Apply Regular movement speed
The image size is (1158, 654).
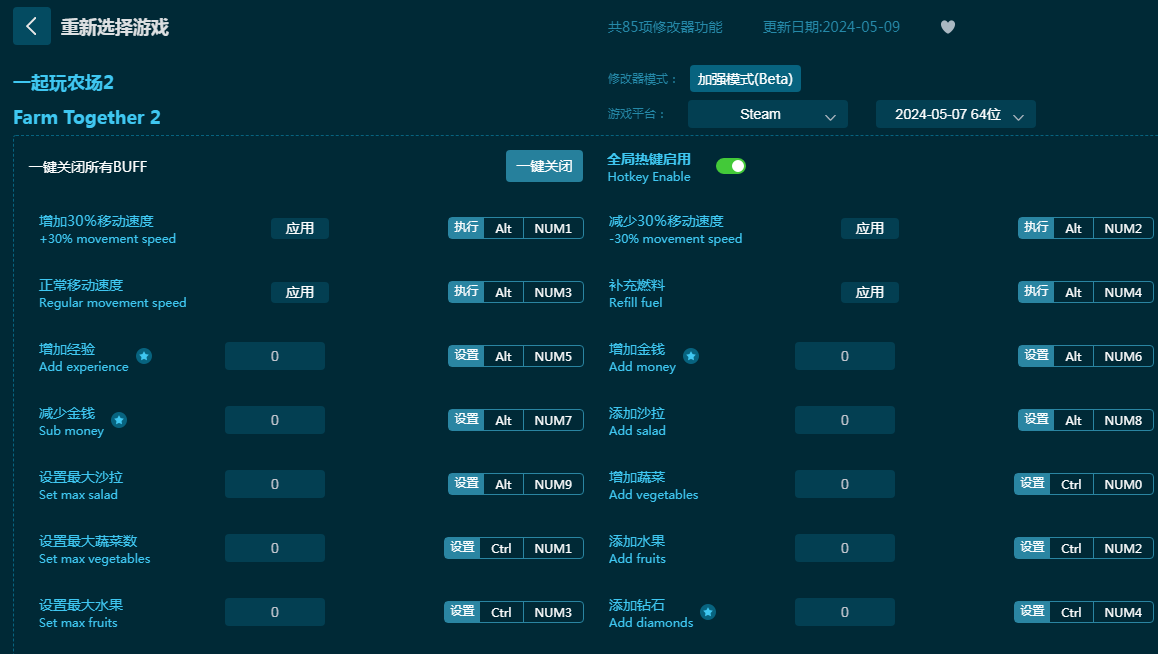[300, 292]
